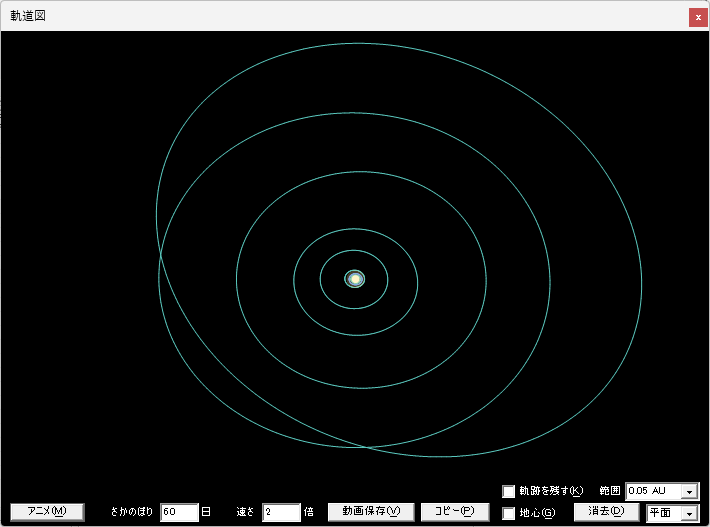710x527 pixels.
Task: Toggle 地心(G) geocentric checkbox
Action: click(x=509, y=513)
